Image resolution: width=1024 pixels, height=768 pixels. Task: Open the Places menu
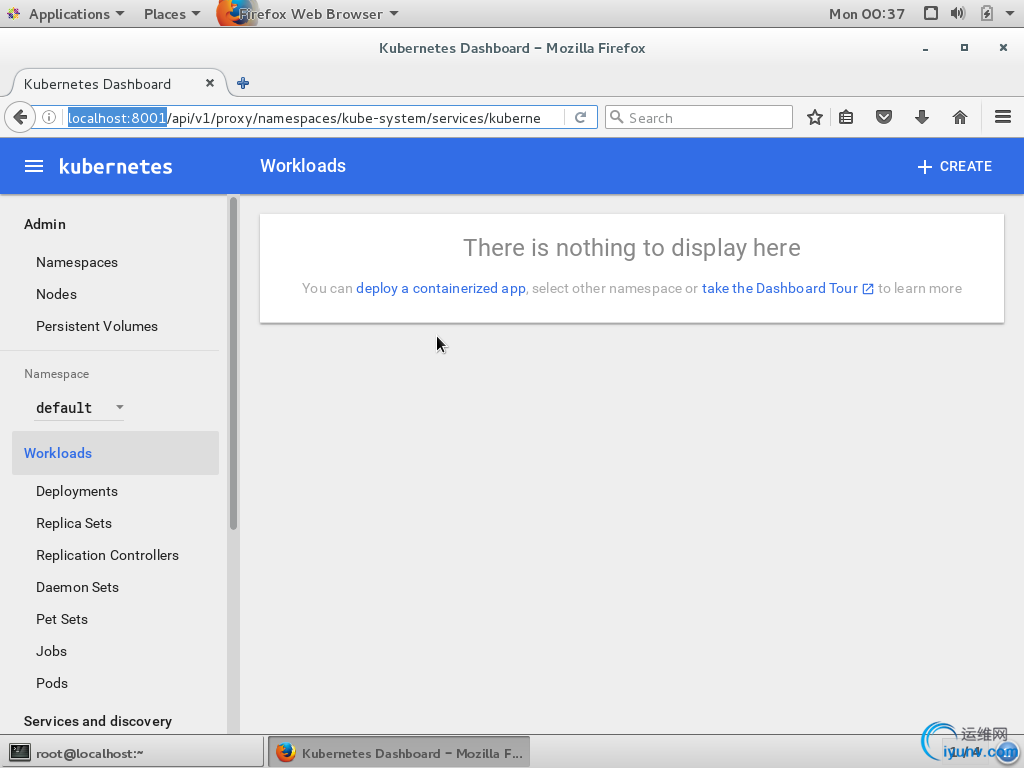pyautogui.click(x=172, y=14)
